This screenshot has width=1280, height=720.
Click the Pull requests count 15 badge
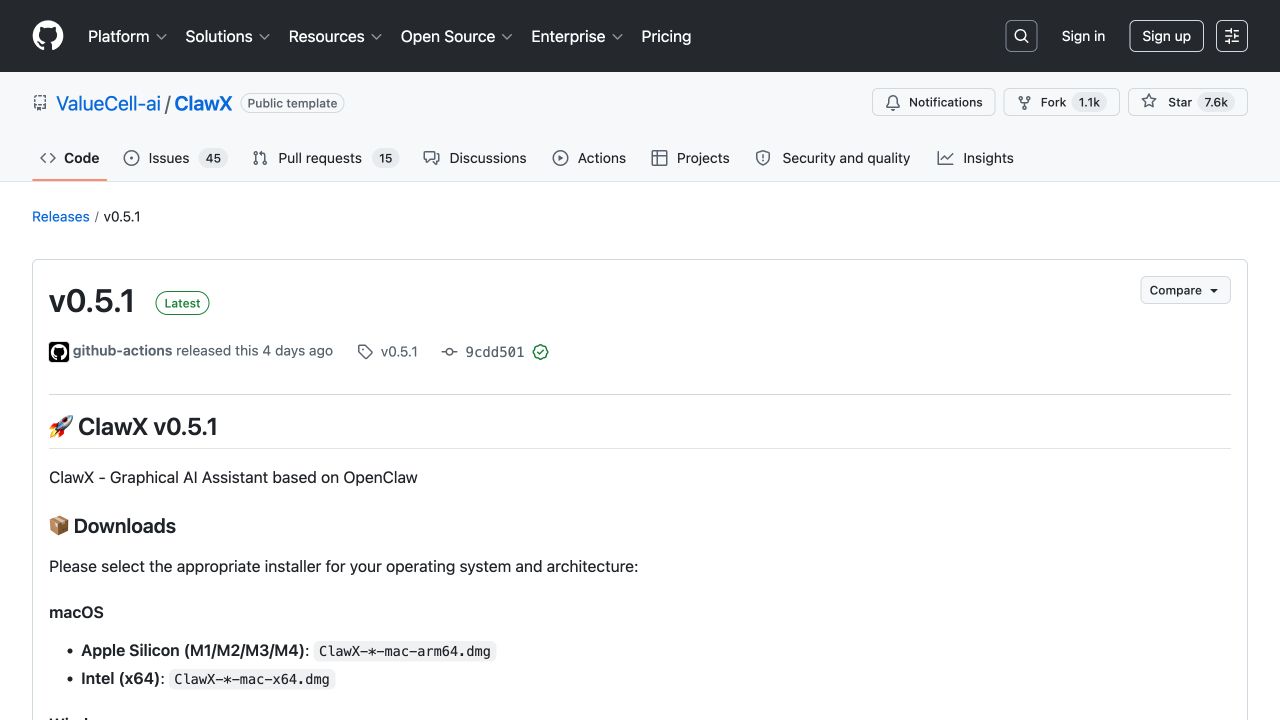(x=386, y=158)
